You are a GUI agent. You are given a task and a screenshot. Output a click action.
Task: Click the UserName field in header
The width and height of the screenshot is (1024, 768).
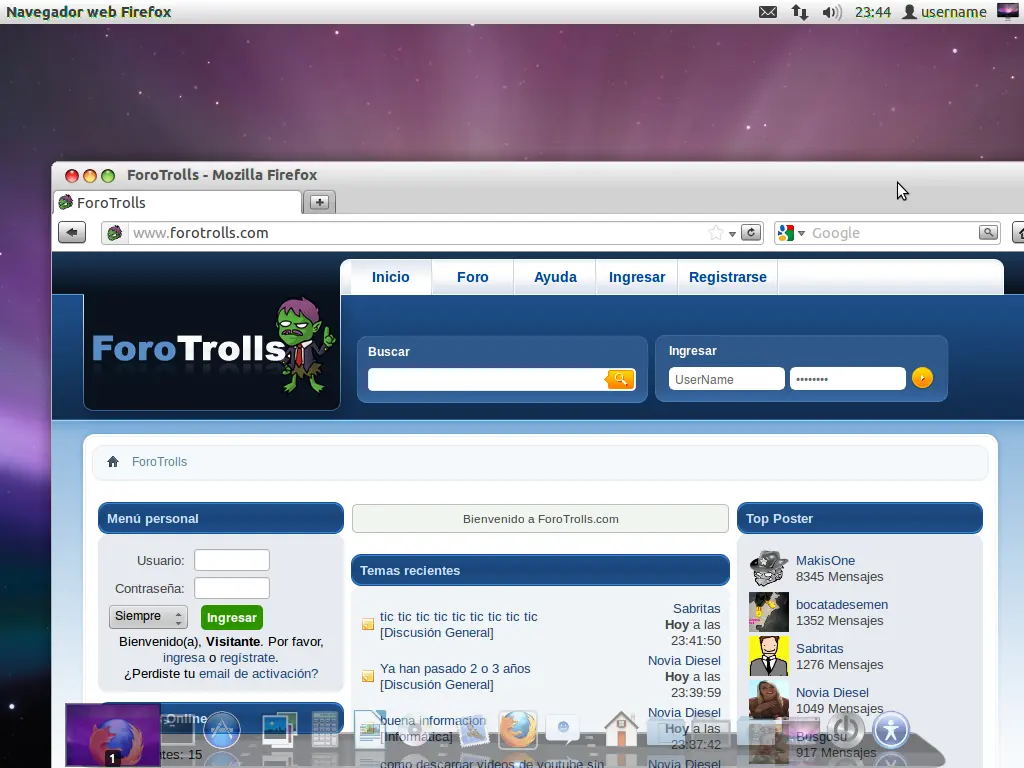[726, 379]
